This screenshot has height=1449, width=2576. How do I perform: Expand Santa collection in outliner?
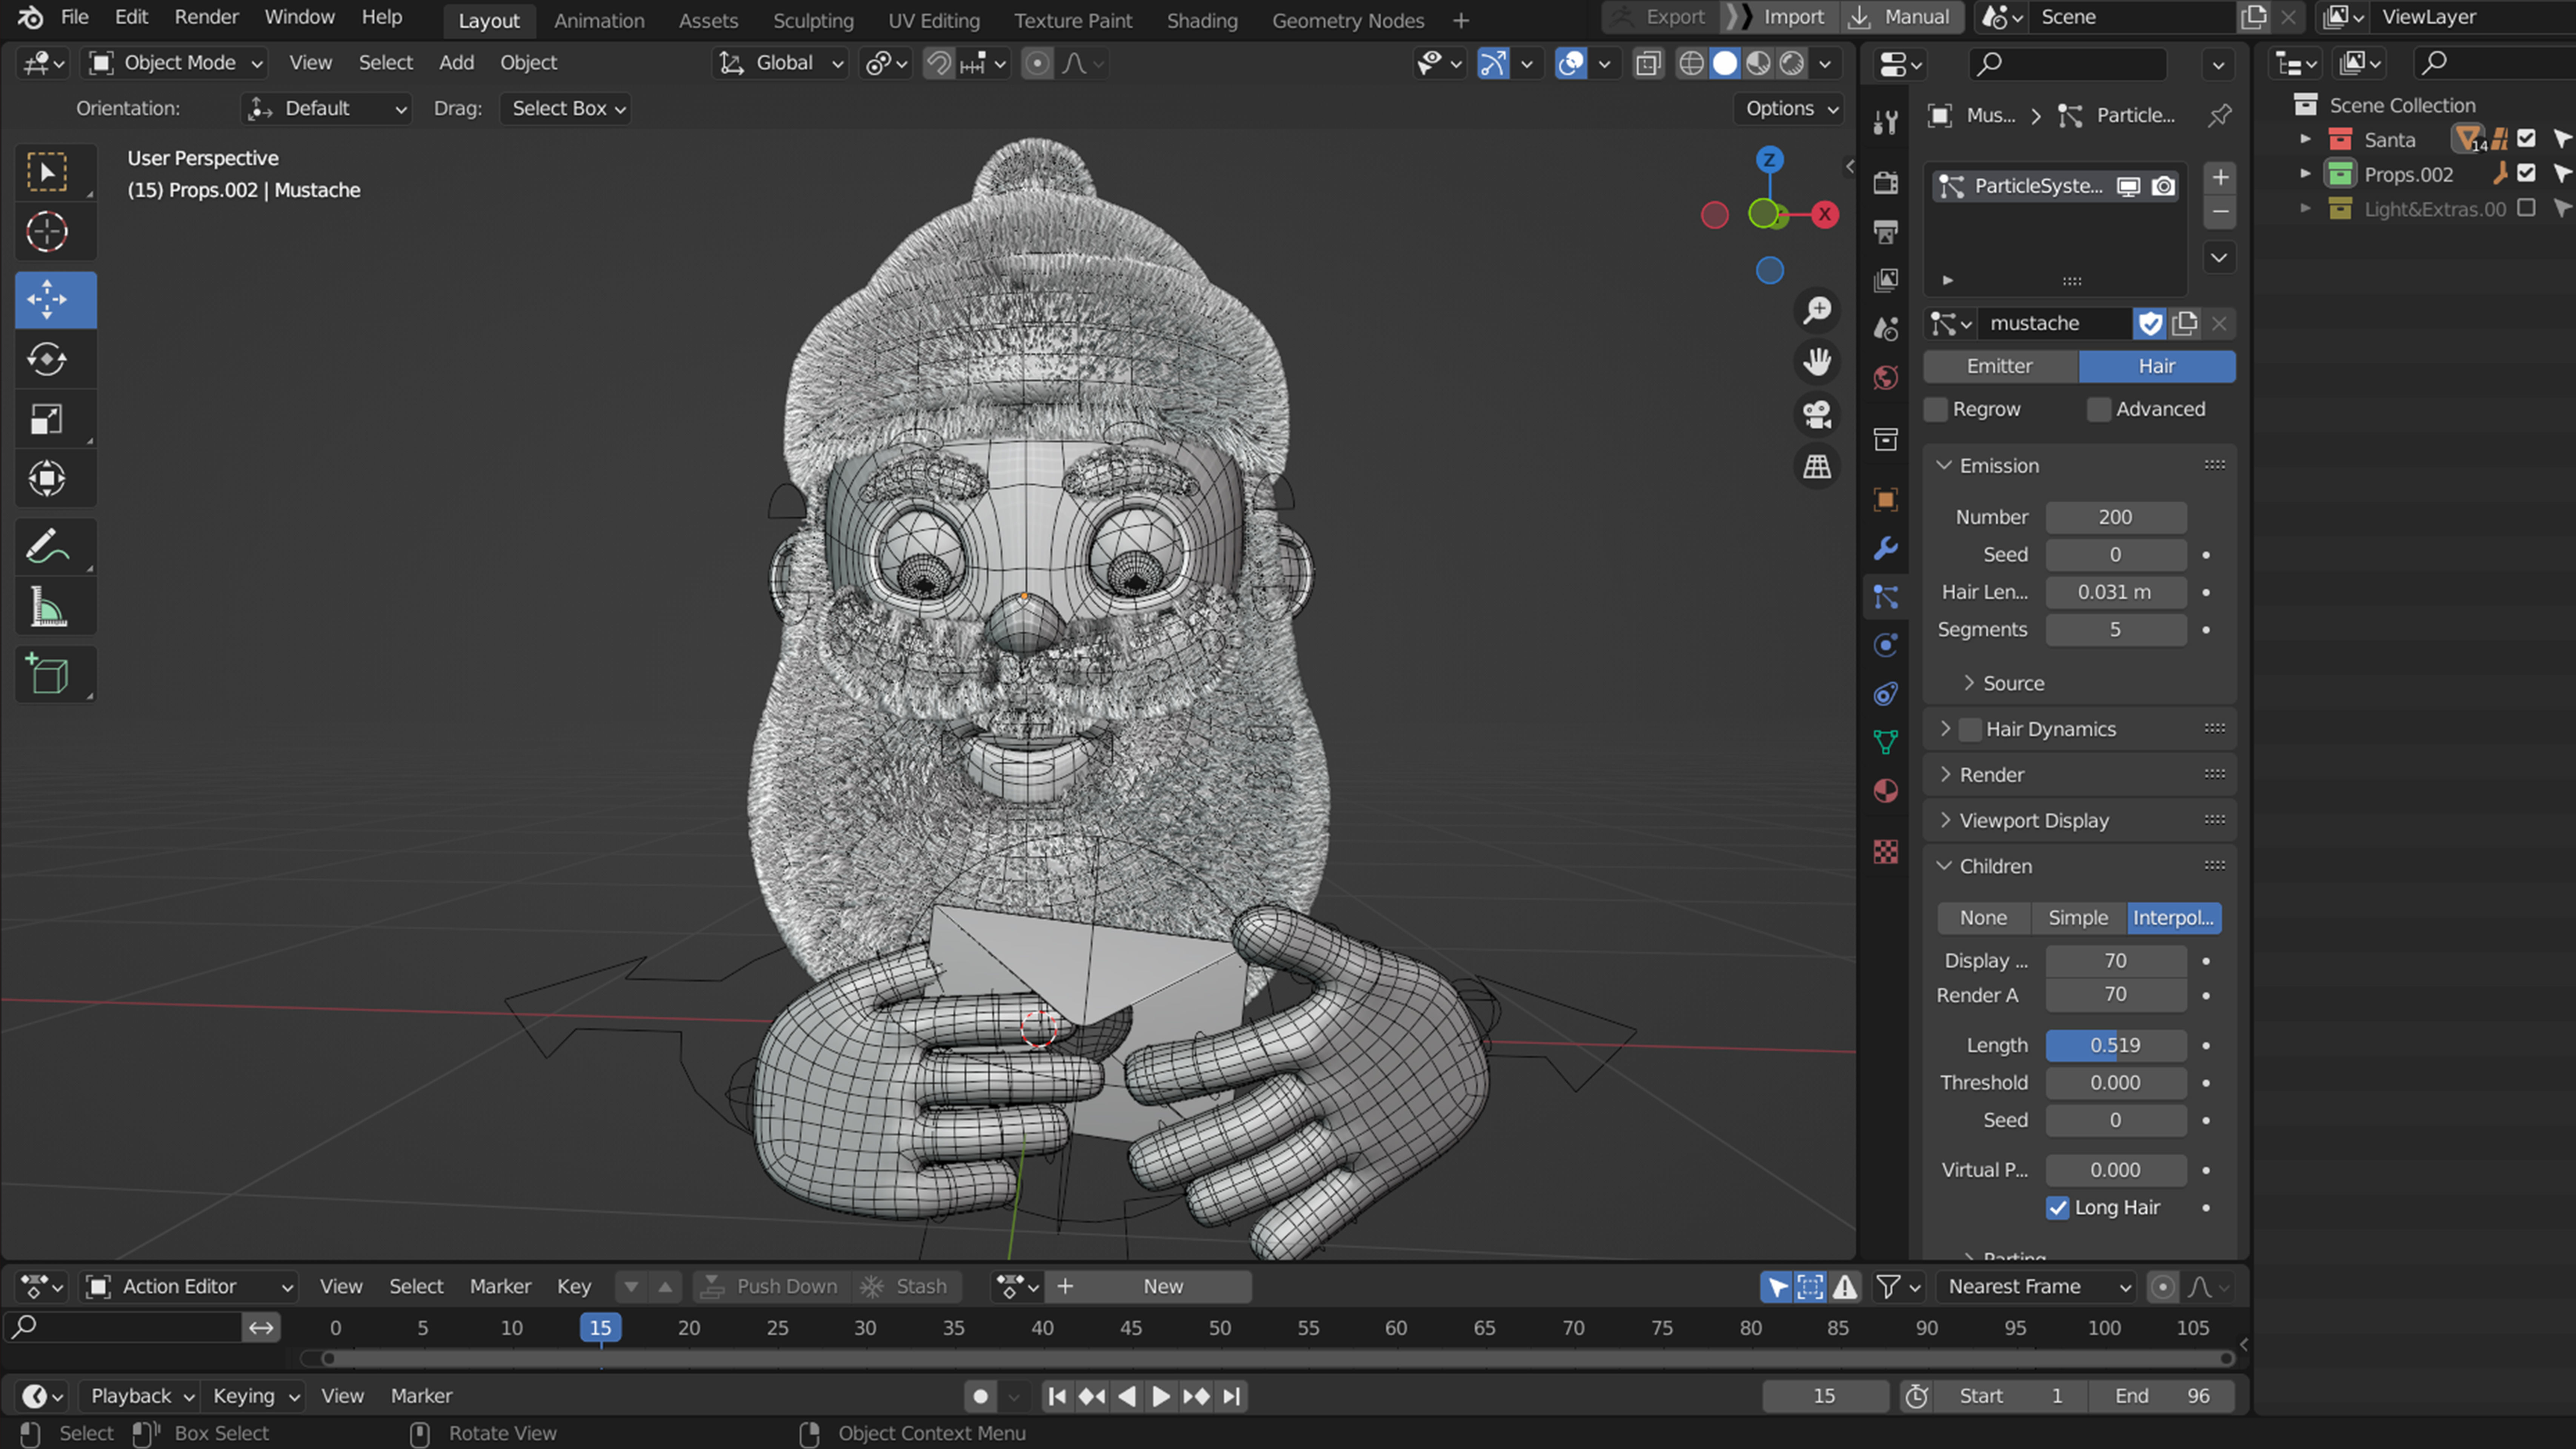pyautogui.click(x=2305, y=139)
